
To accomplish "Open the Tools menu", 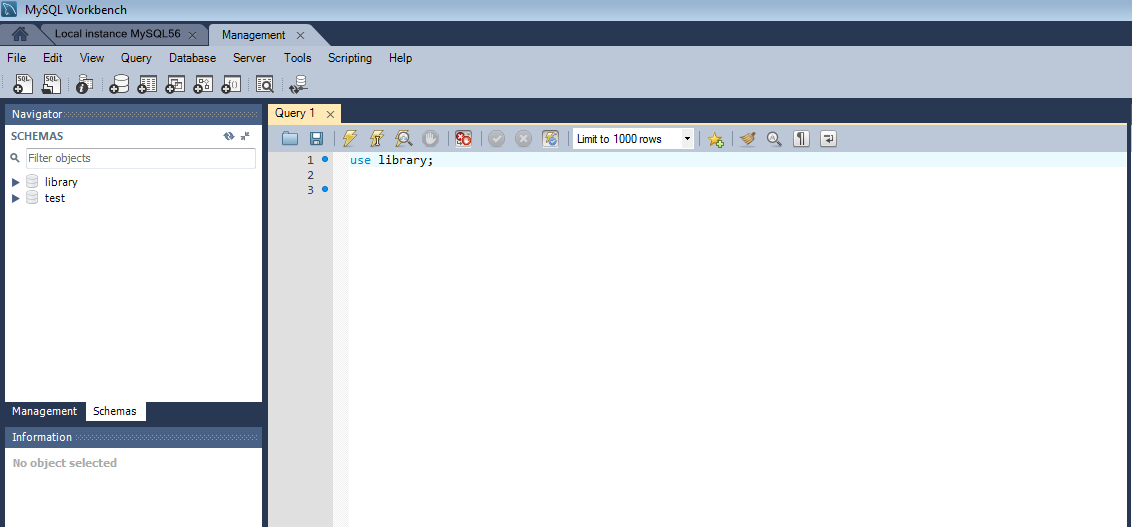I will pyautogui.click(x=297, y=58).
